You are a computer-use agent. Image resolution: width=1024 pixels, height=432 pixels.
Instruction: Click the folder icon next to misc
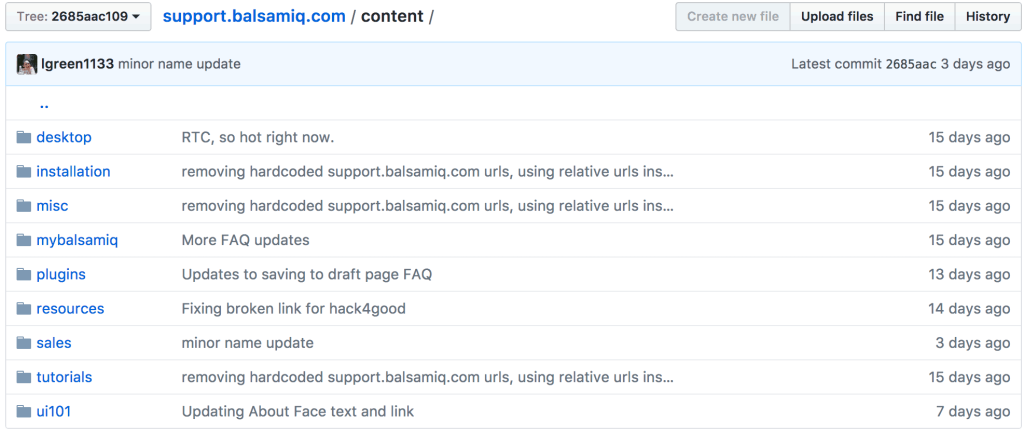click(x=24, y=206)
